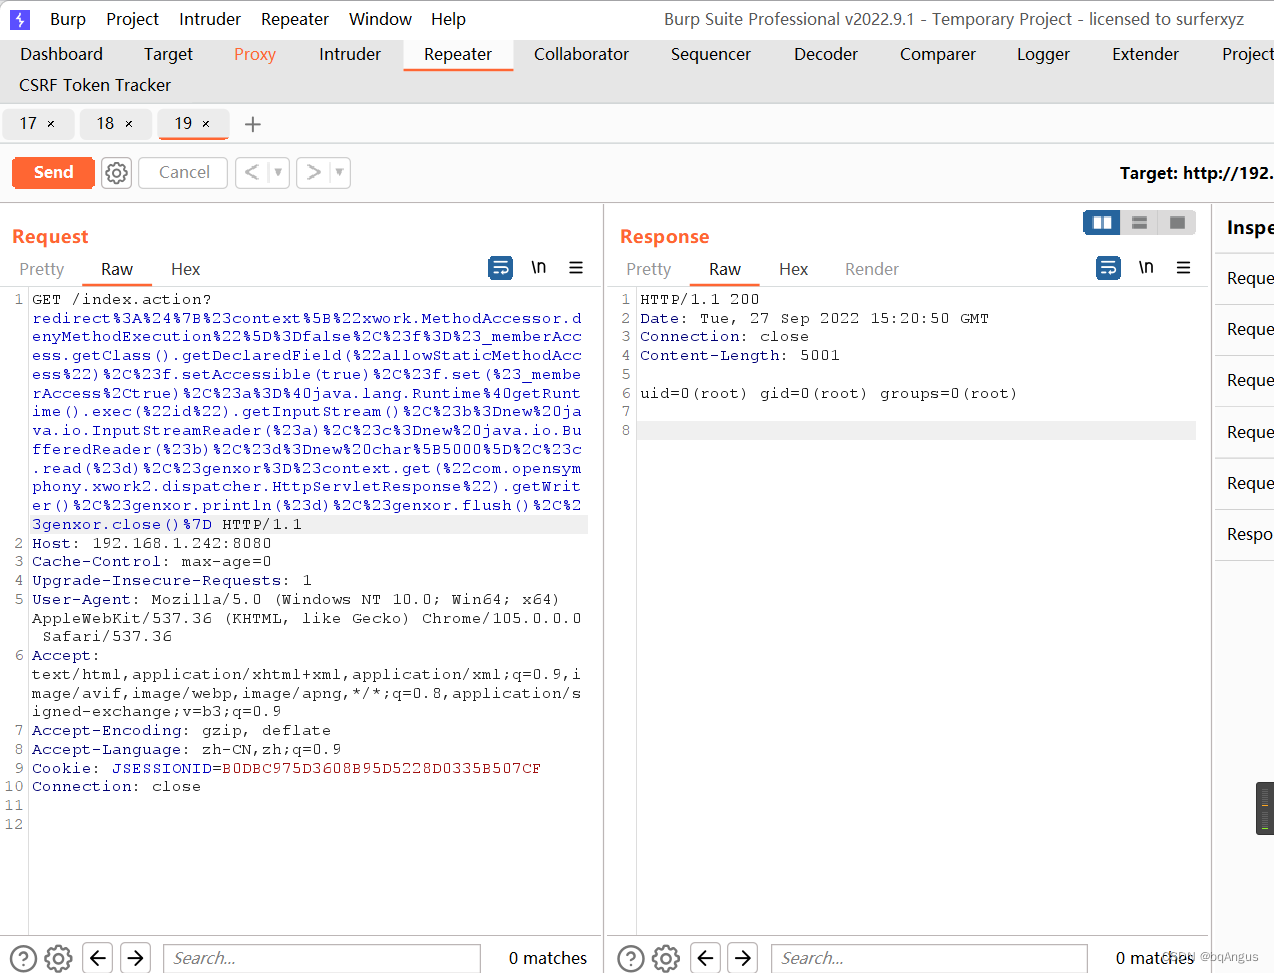The image size is (1274, 973).
Task: Open history dropdown beside back arrow
Action: pyautogui.click(x=278, y=172)
